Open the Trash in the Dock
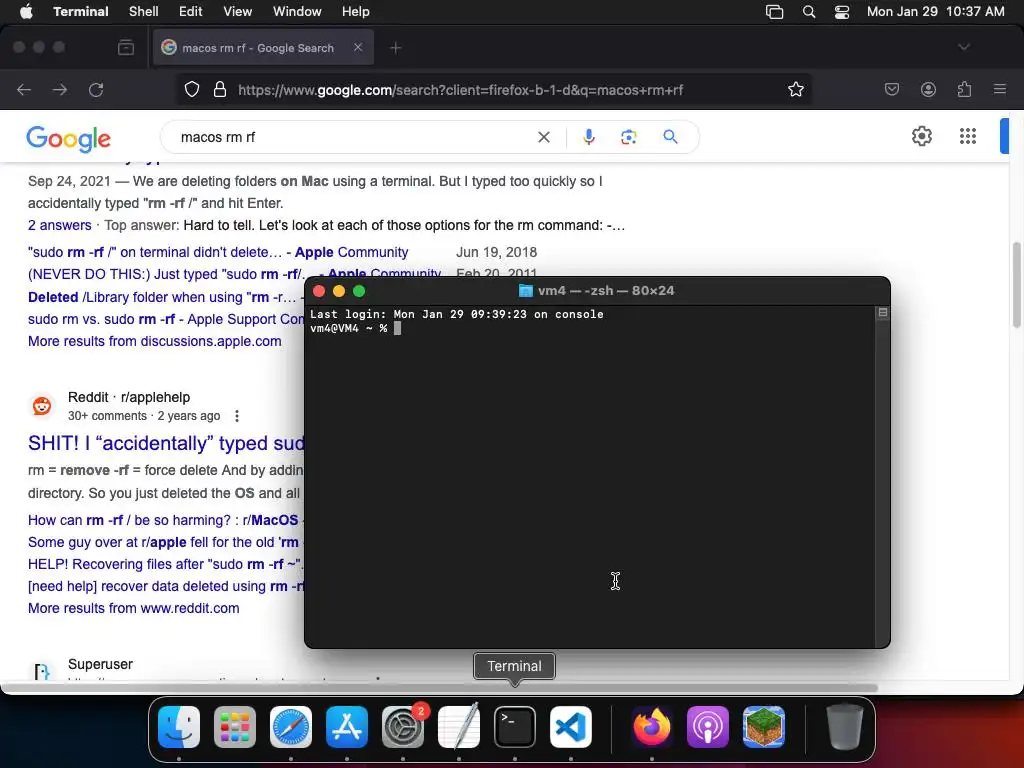This screenshot has width=1024, height=768. coord(845,727)
